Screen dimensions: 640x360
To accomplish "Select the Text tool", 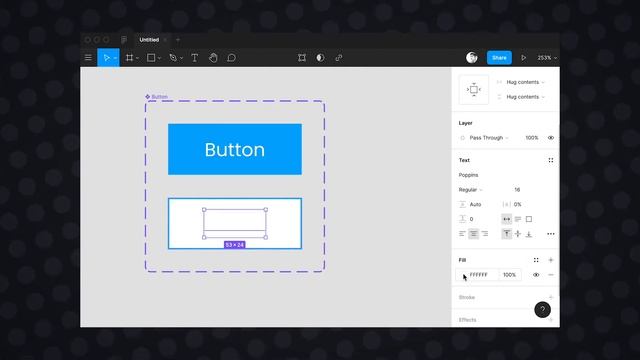I will coord(195,58).
